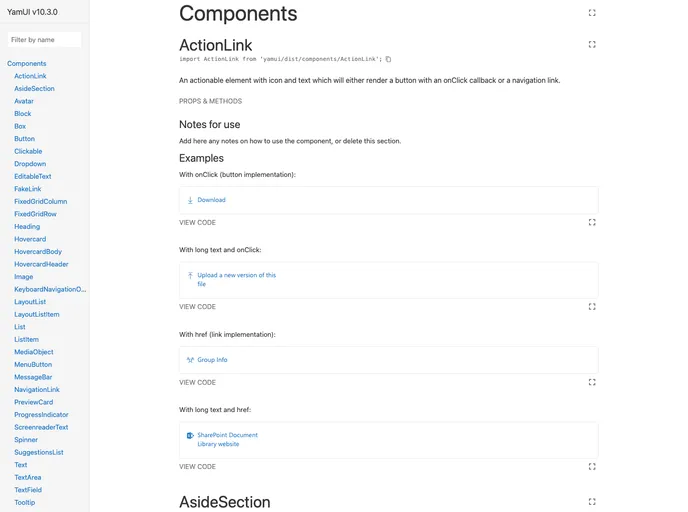Viewport: 688px width, 512px height.
Task: Expand View Code under the Download example
Action: pos(197,222)
